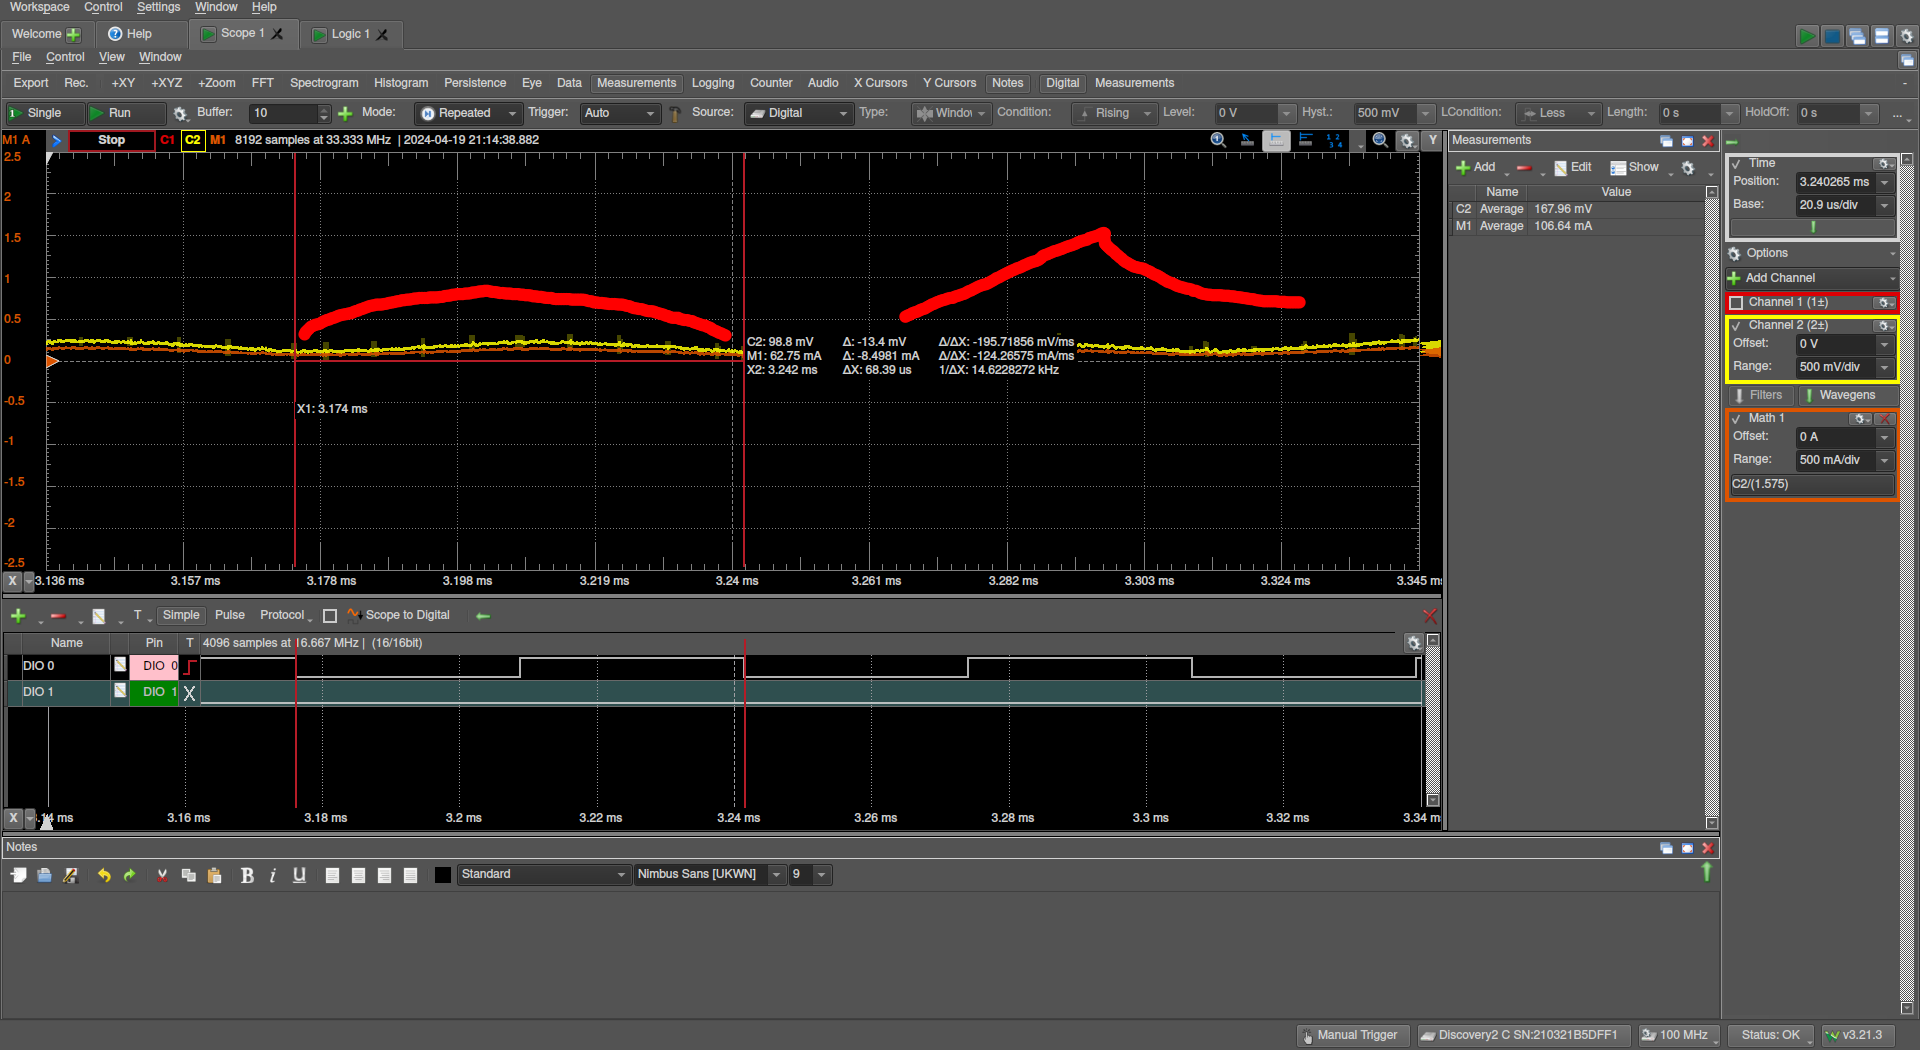Screen dimensions: 1920x1050
Task: Click the time position slider bar
Action: [x=1812, y=227]
